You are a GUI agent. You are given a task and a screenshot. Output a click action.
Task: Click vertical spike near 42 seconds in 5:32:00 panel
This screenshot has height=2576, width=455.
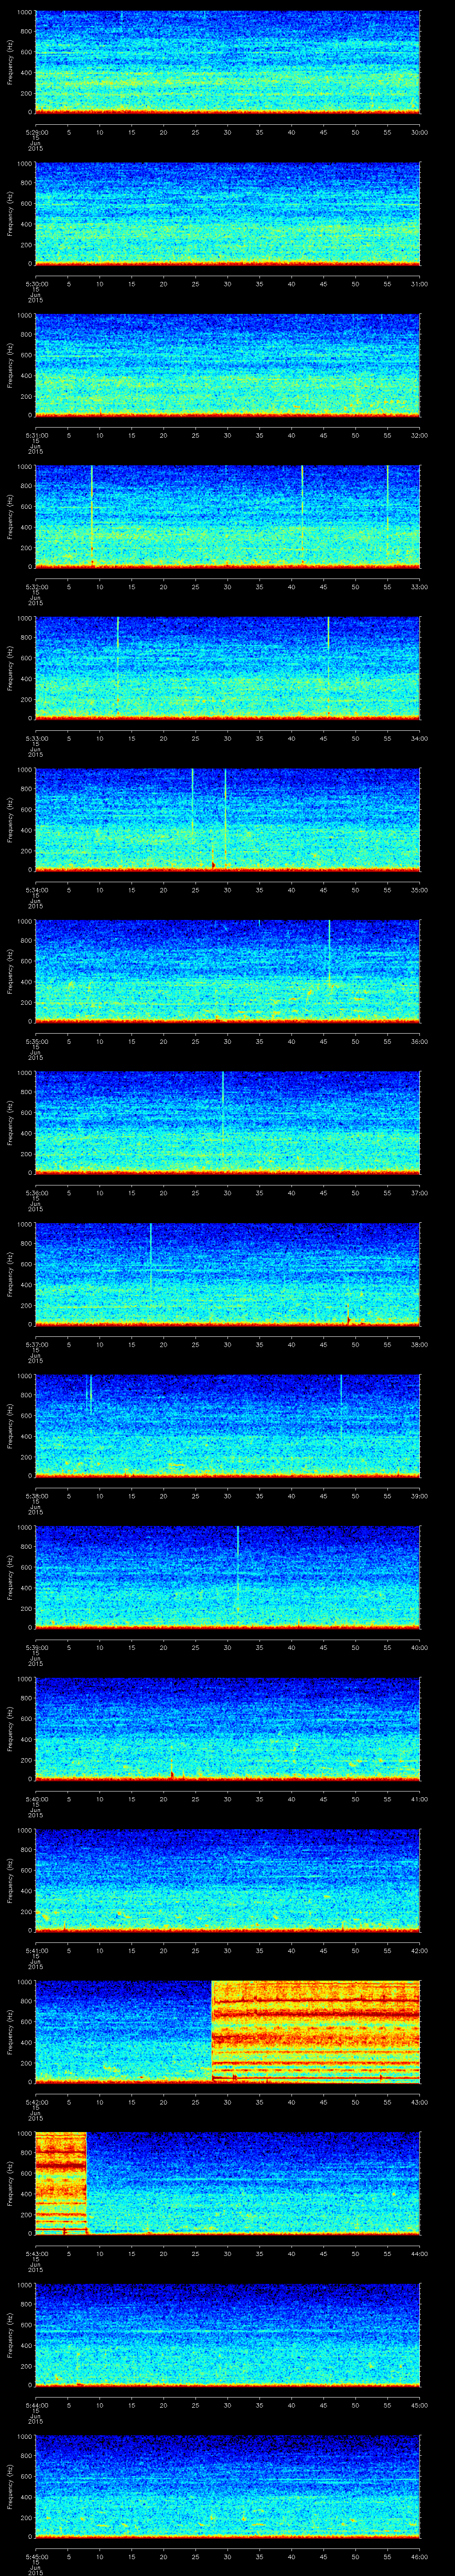[302, 515]
